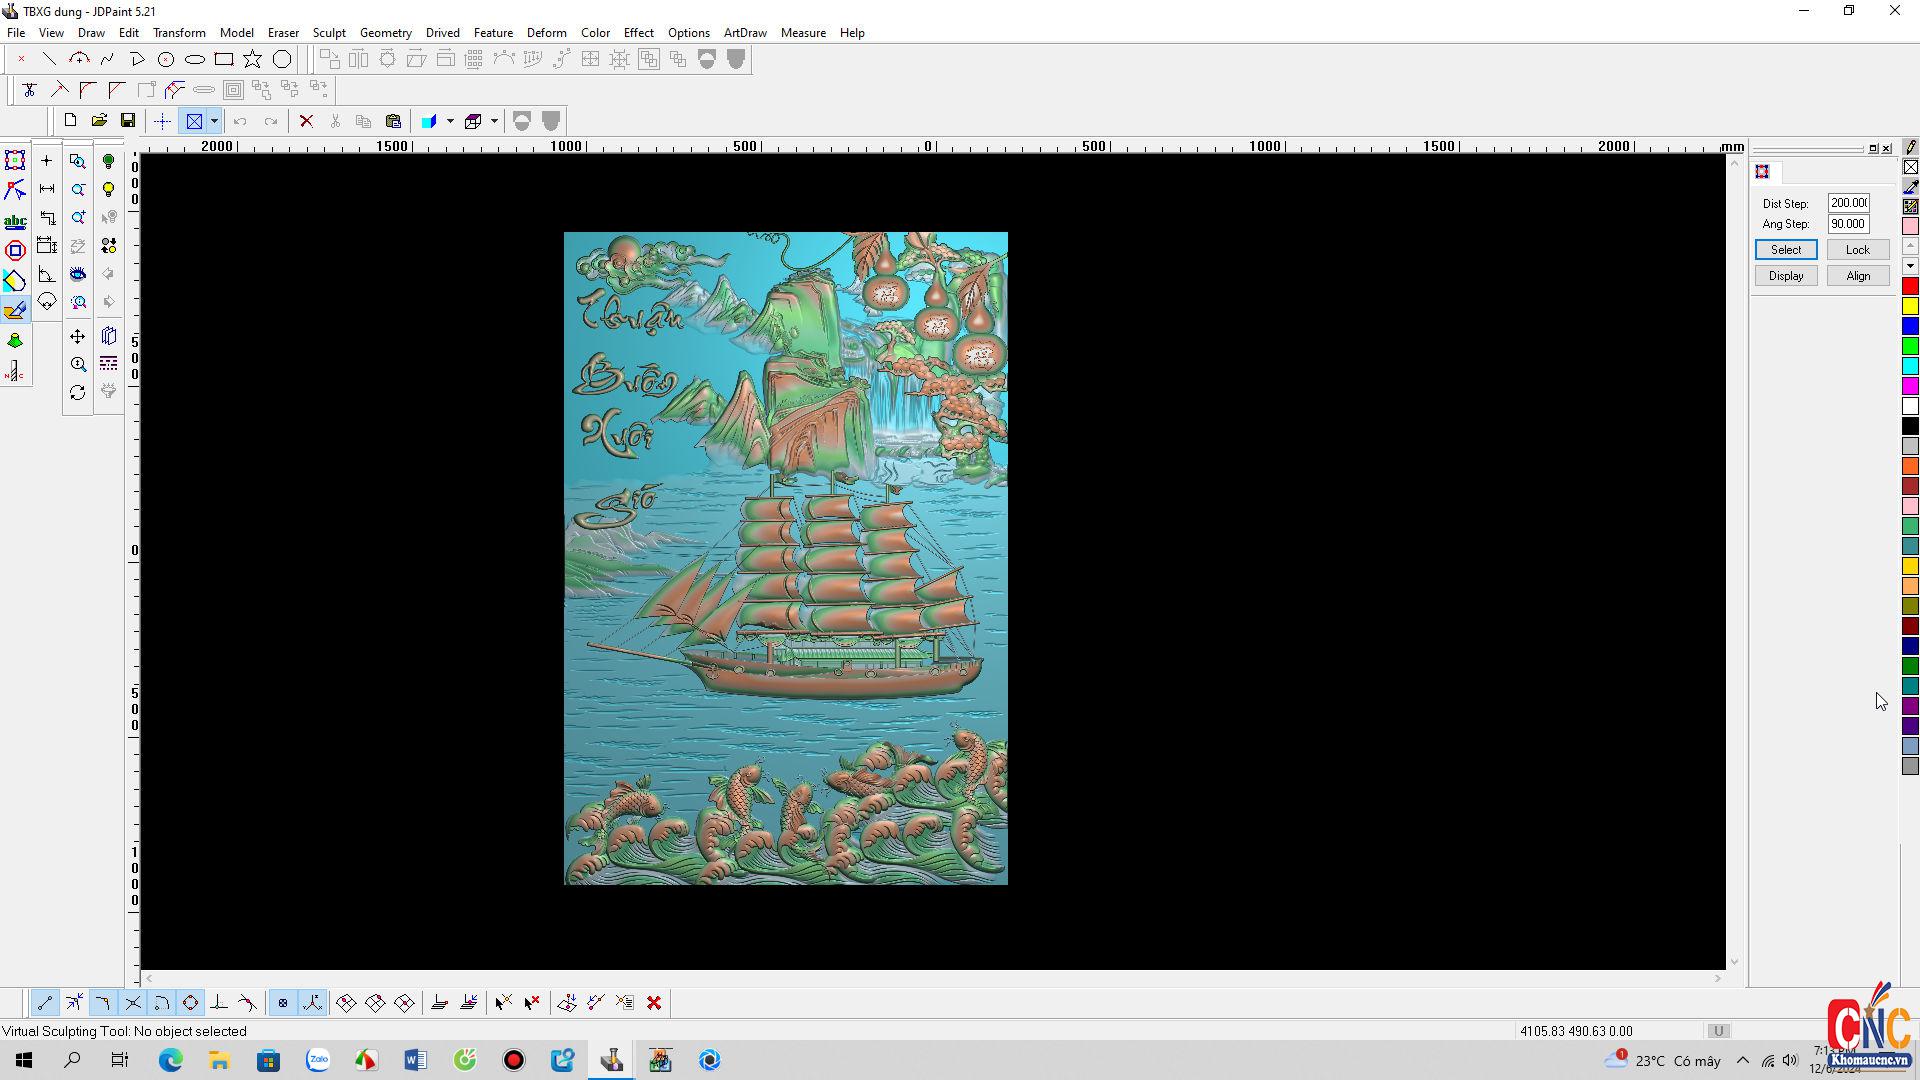Select the star shape drawing tool
The height and width of the screenshot is (1080, 1920).
(x=253, y=59)
